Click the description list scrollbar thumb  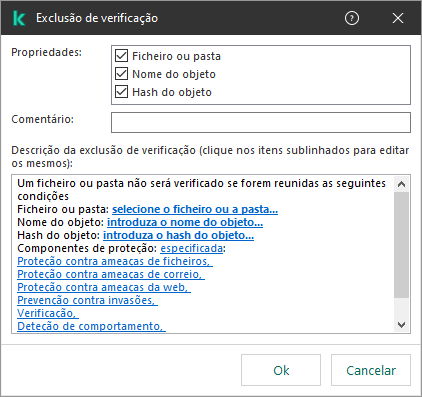[402, 245]
